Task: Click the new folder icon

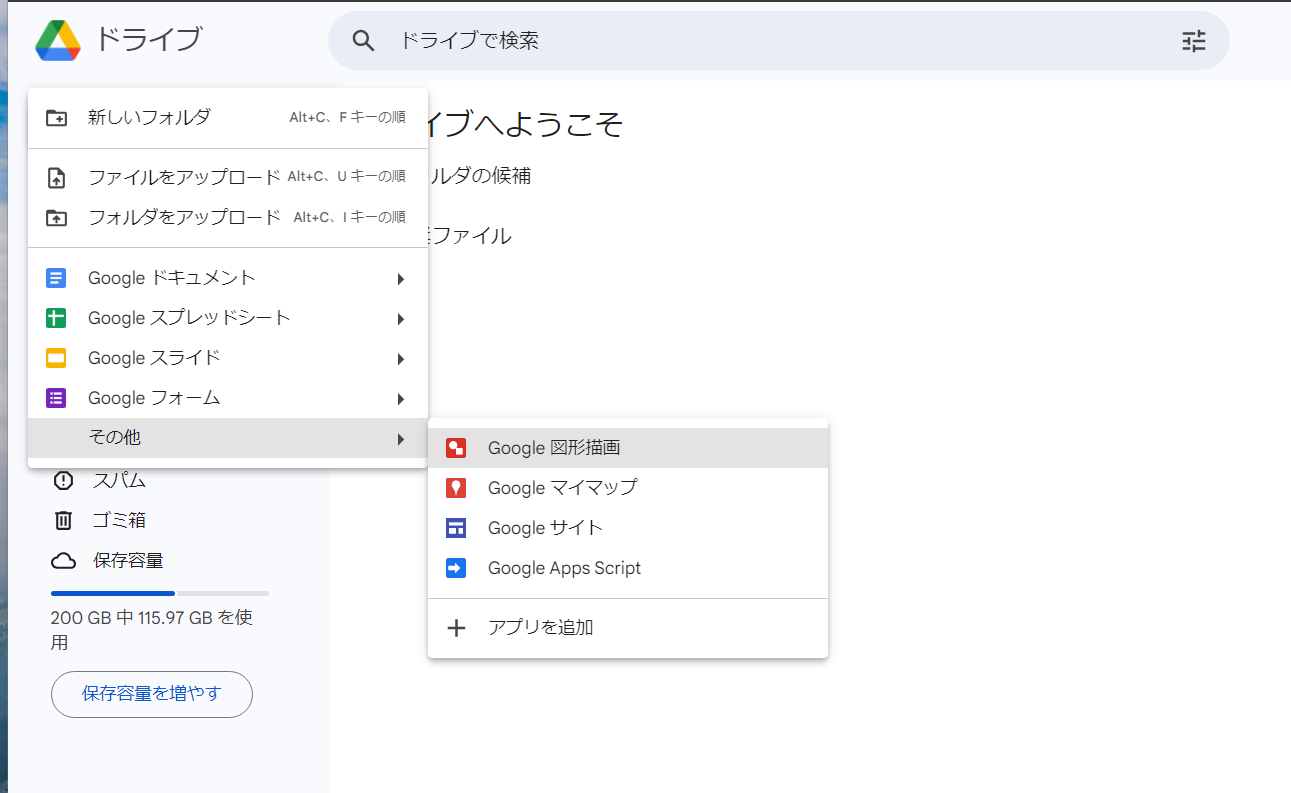Action: tap(57, 118)
